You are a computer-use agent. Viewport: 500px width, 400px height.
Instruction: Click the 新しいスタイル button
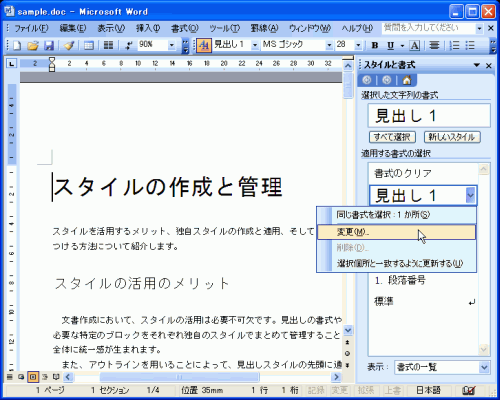[x=452, y=137]
